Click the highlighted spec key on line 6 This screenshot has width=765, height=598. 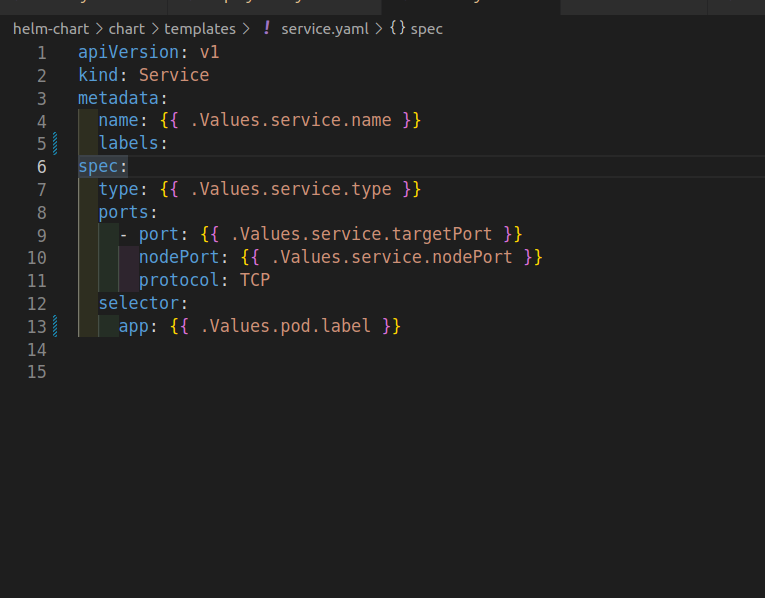[98, 167]
